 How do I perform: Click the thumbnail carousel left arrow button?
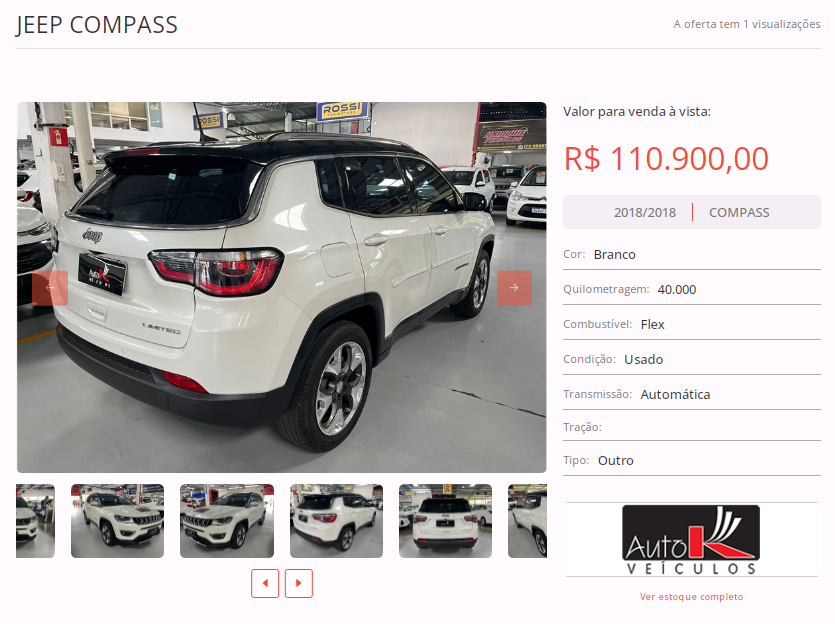coord(265,583)
